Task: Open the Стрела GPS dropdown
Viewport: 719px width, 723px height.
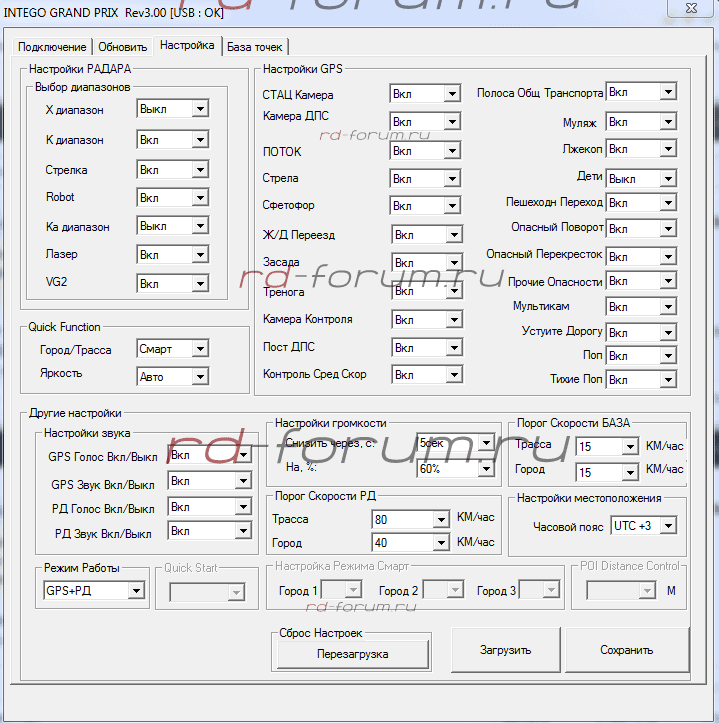Action: pos(425,178)
